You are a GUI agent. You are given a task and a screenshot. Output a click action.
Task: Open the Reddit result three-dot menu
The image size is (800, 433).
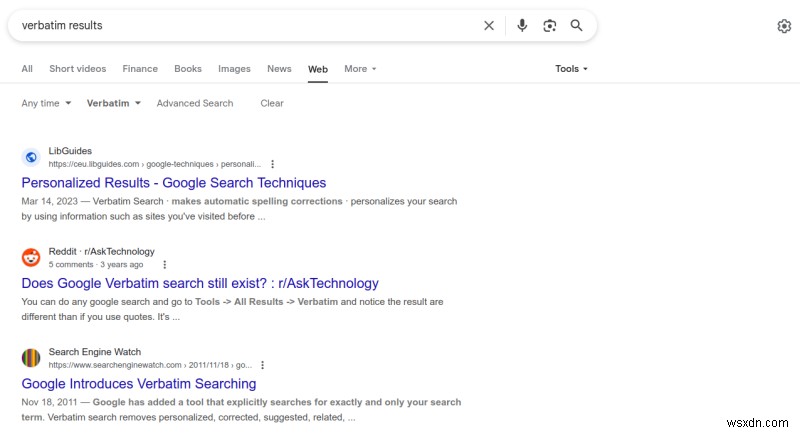pyautogui.click(x=164, y=265)
